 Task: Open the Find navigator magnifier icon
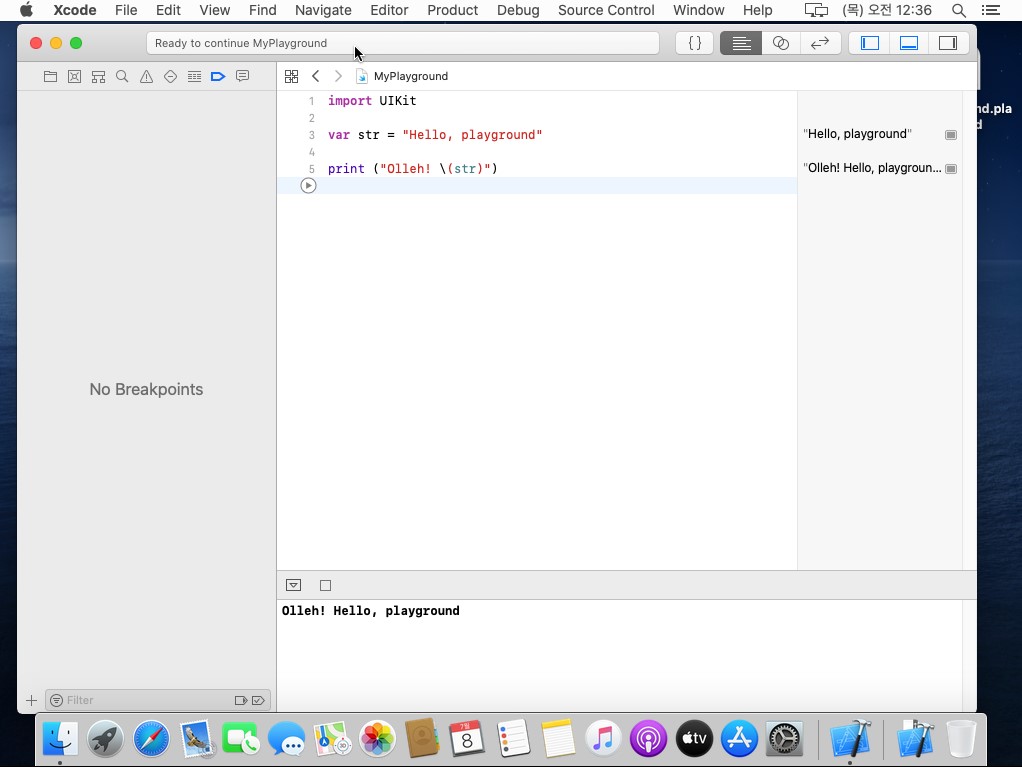tap(122, 76)
